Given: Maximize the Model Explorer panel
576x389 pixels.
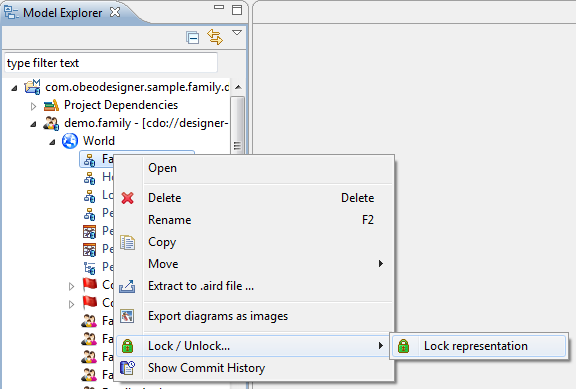Looking at the screenshot, I should pos(237,10).
